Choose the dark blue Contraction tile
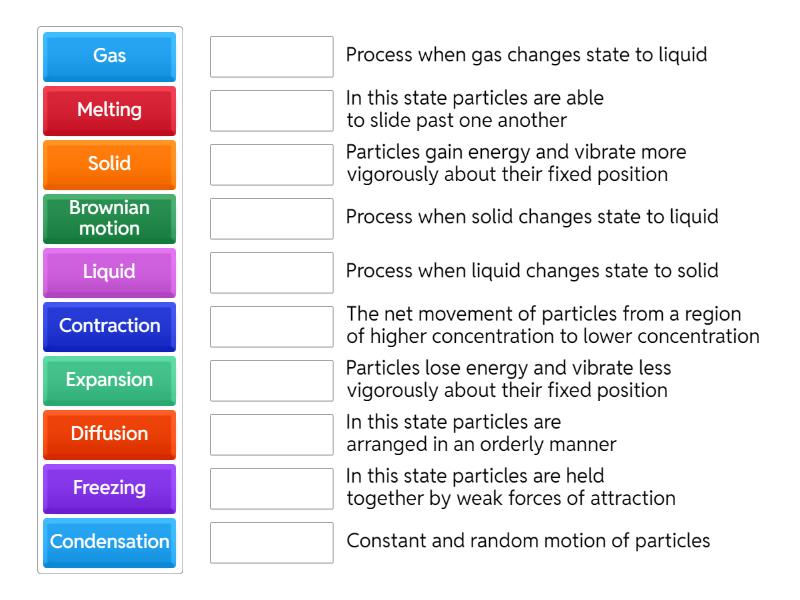 109,326
